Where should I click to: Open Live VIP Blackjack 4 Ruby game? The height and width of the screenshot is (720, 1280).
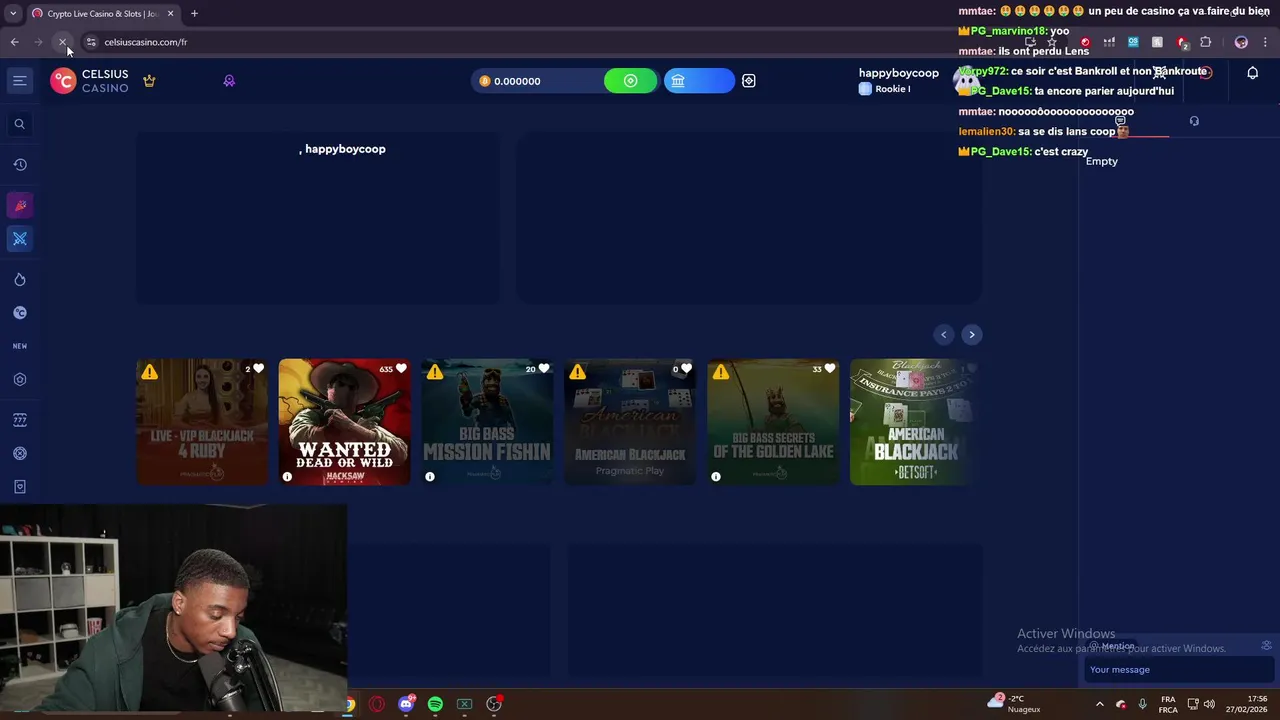[x=202, y=422]
